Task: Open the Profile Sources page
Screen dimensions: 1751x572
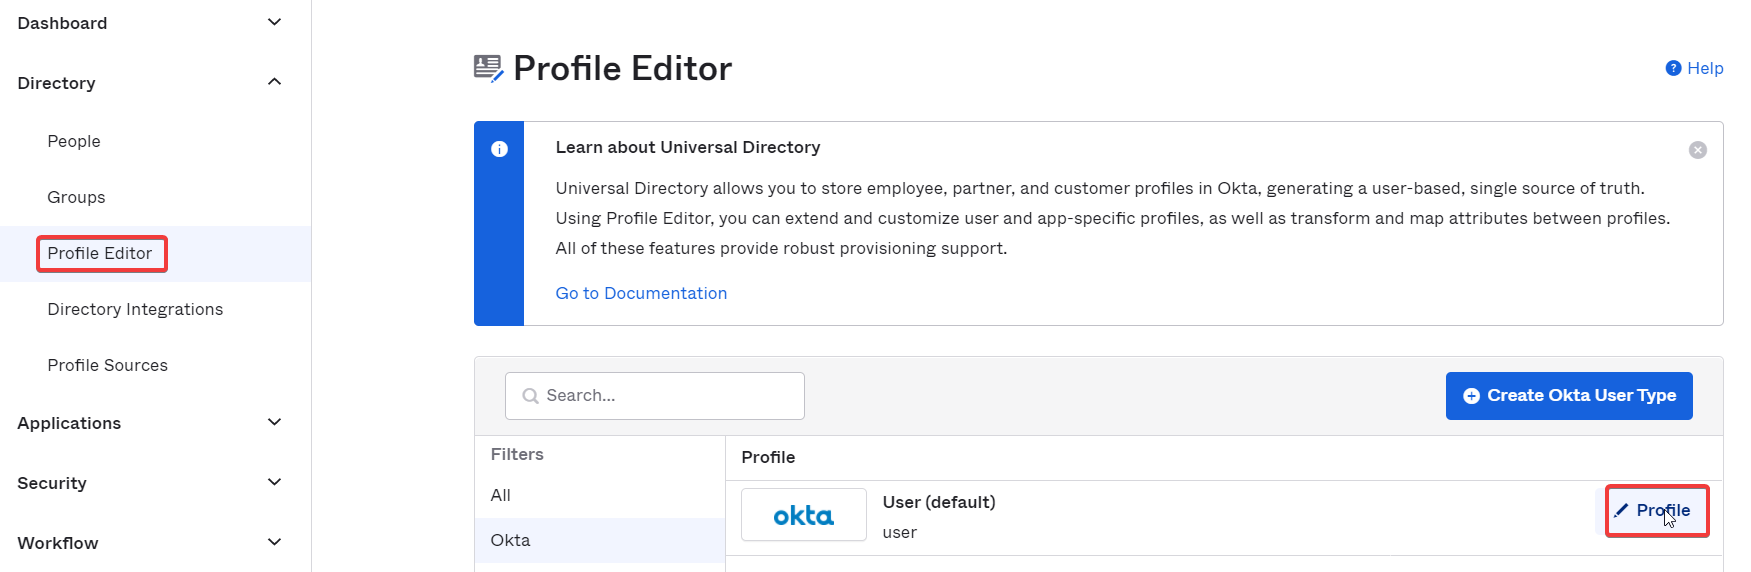Action: click(107, 365)
